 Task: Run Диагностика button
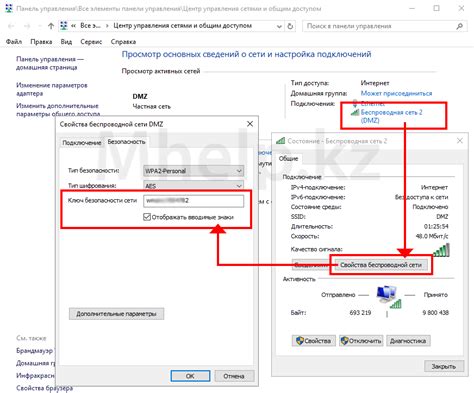(x=408, y=341)
